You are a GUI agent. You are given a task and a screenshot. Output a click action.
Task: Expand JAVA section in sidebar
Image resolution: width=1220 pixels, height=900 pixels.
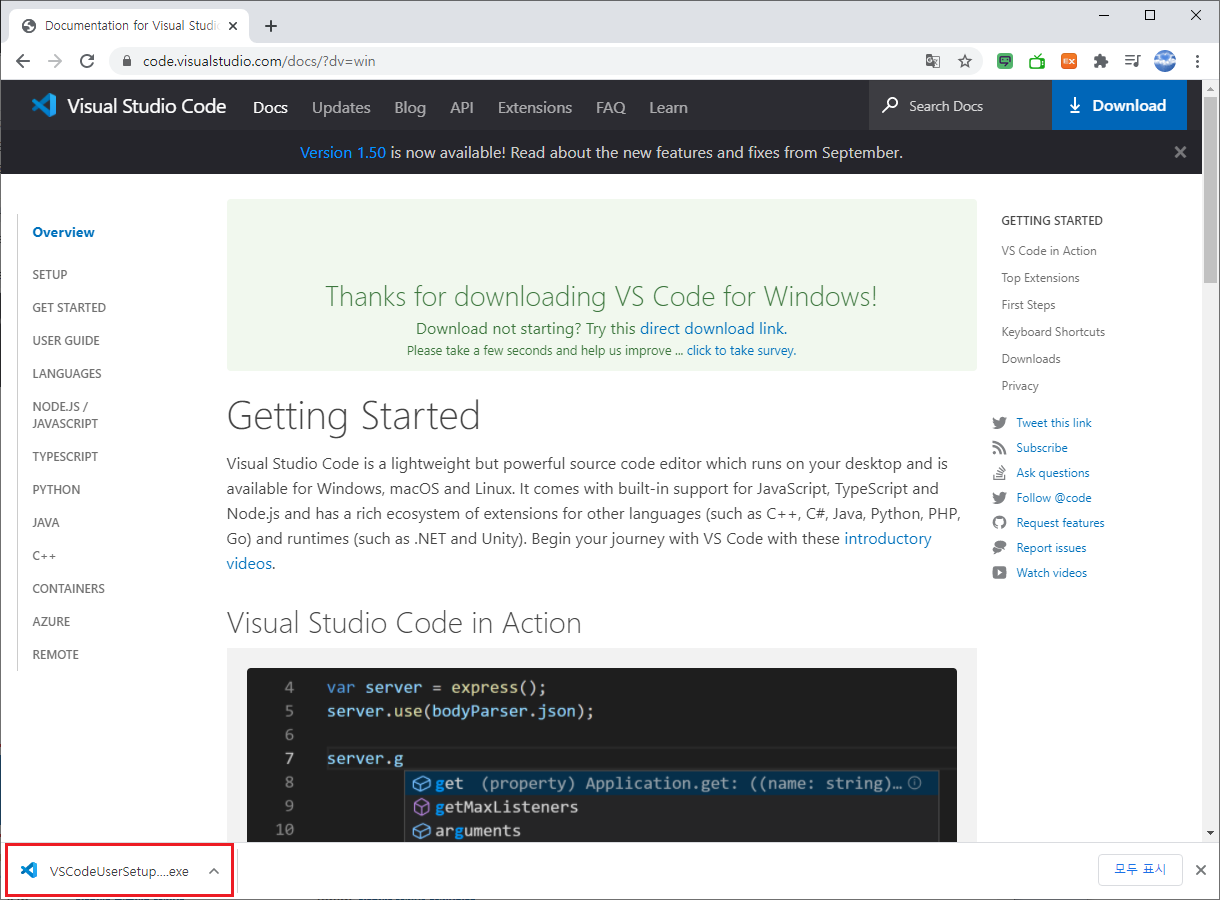(46, 522)
